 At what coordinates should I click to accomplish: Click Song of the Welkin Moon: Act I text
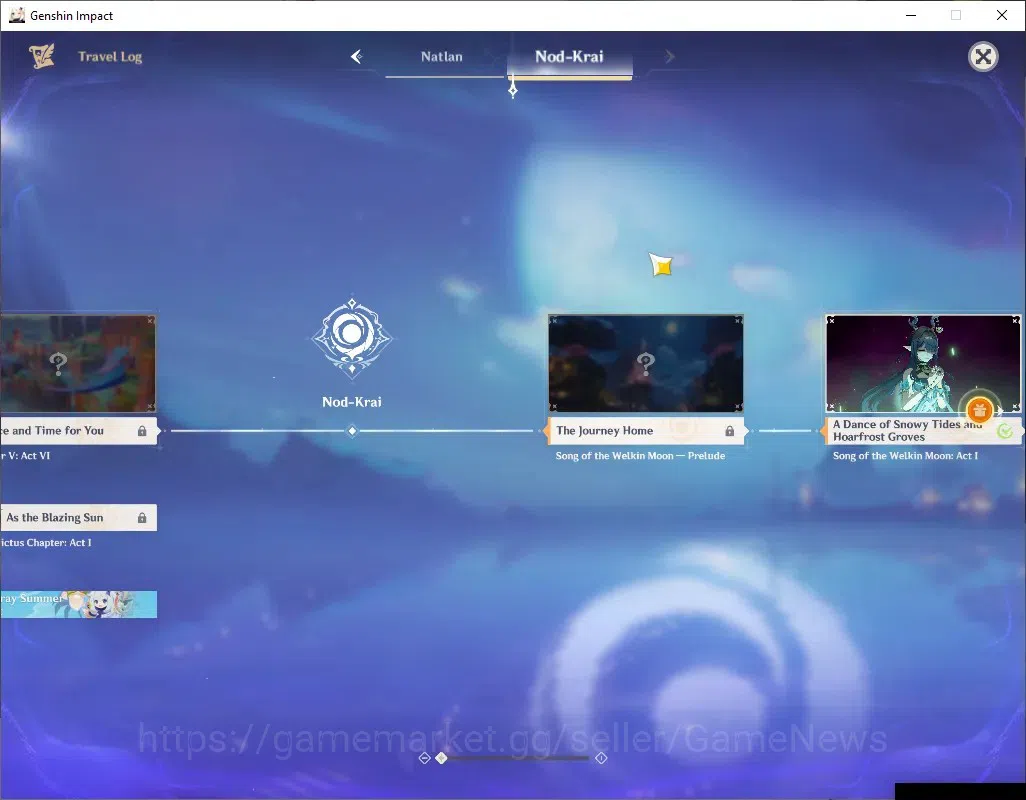[906, 455]
